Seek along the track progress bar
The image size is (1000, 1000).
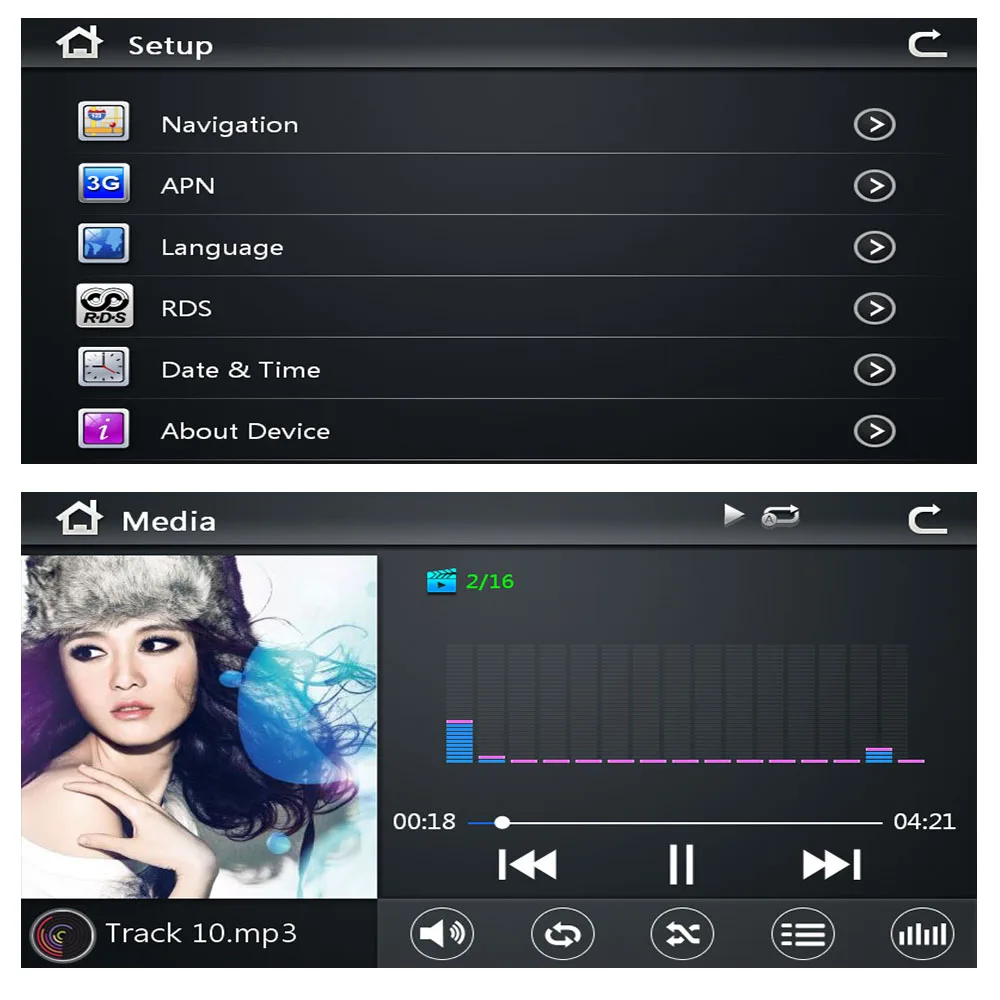click(x=675, y=823)
